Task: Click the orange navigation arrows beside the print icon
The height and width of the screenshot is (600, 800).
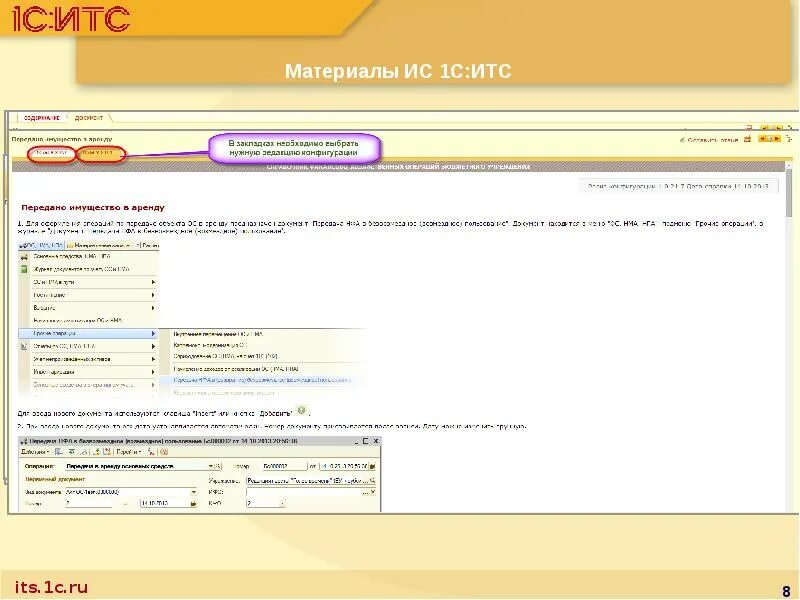Action: [769, 139]
